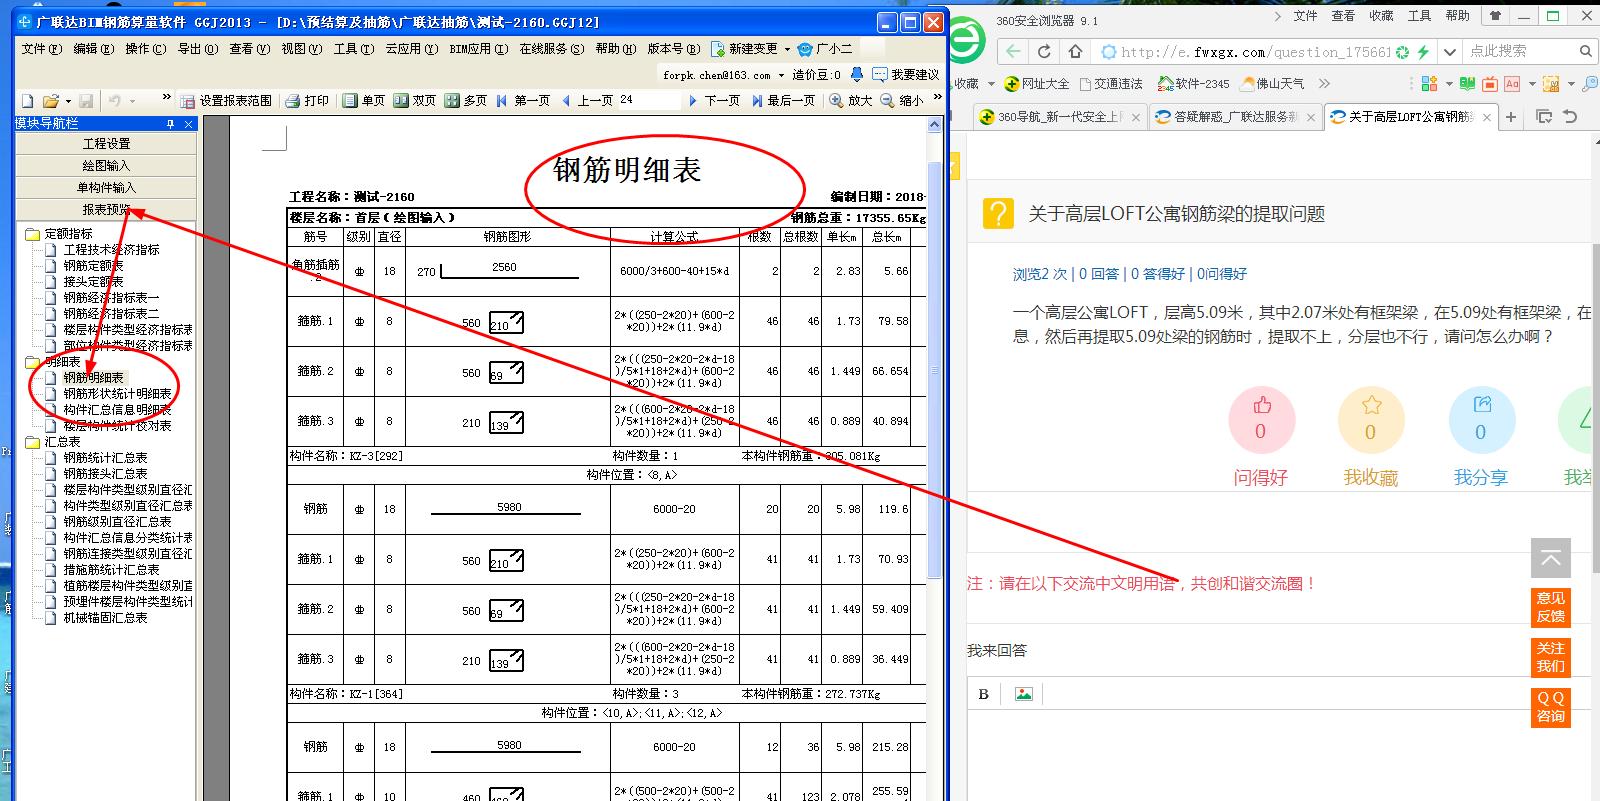Go to 上一页 previous page
Screen dimensions: 1600x801
pos(586,100)
